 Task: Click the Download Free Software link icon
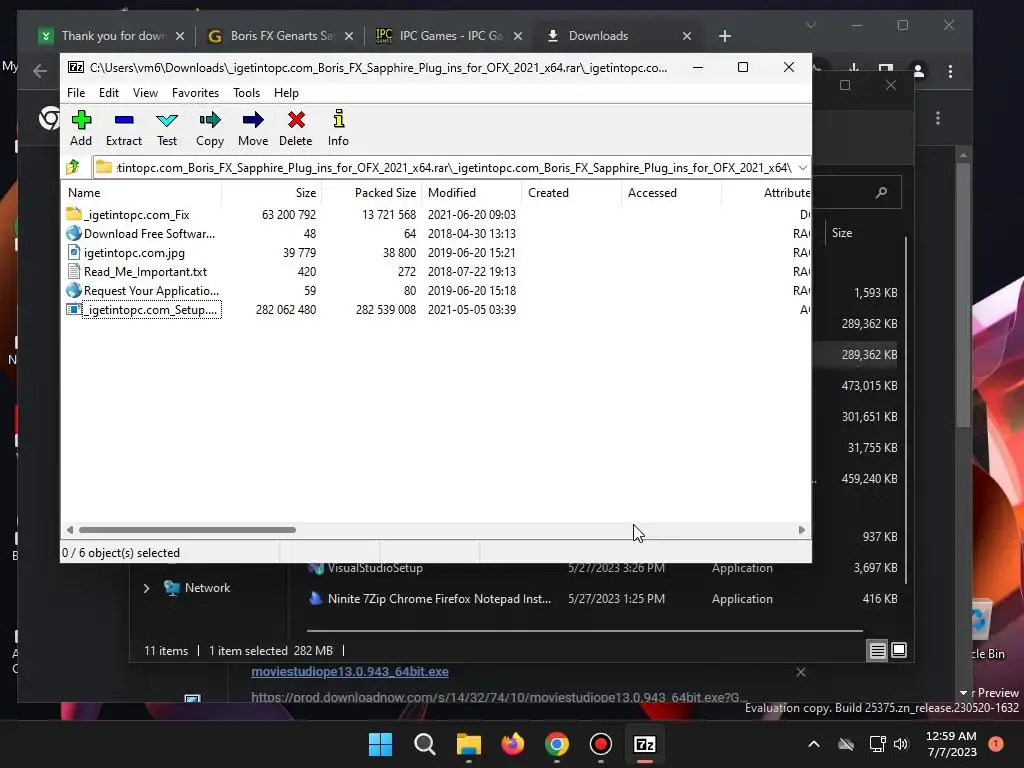(74, 233)
